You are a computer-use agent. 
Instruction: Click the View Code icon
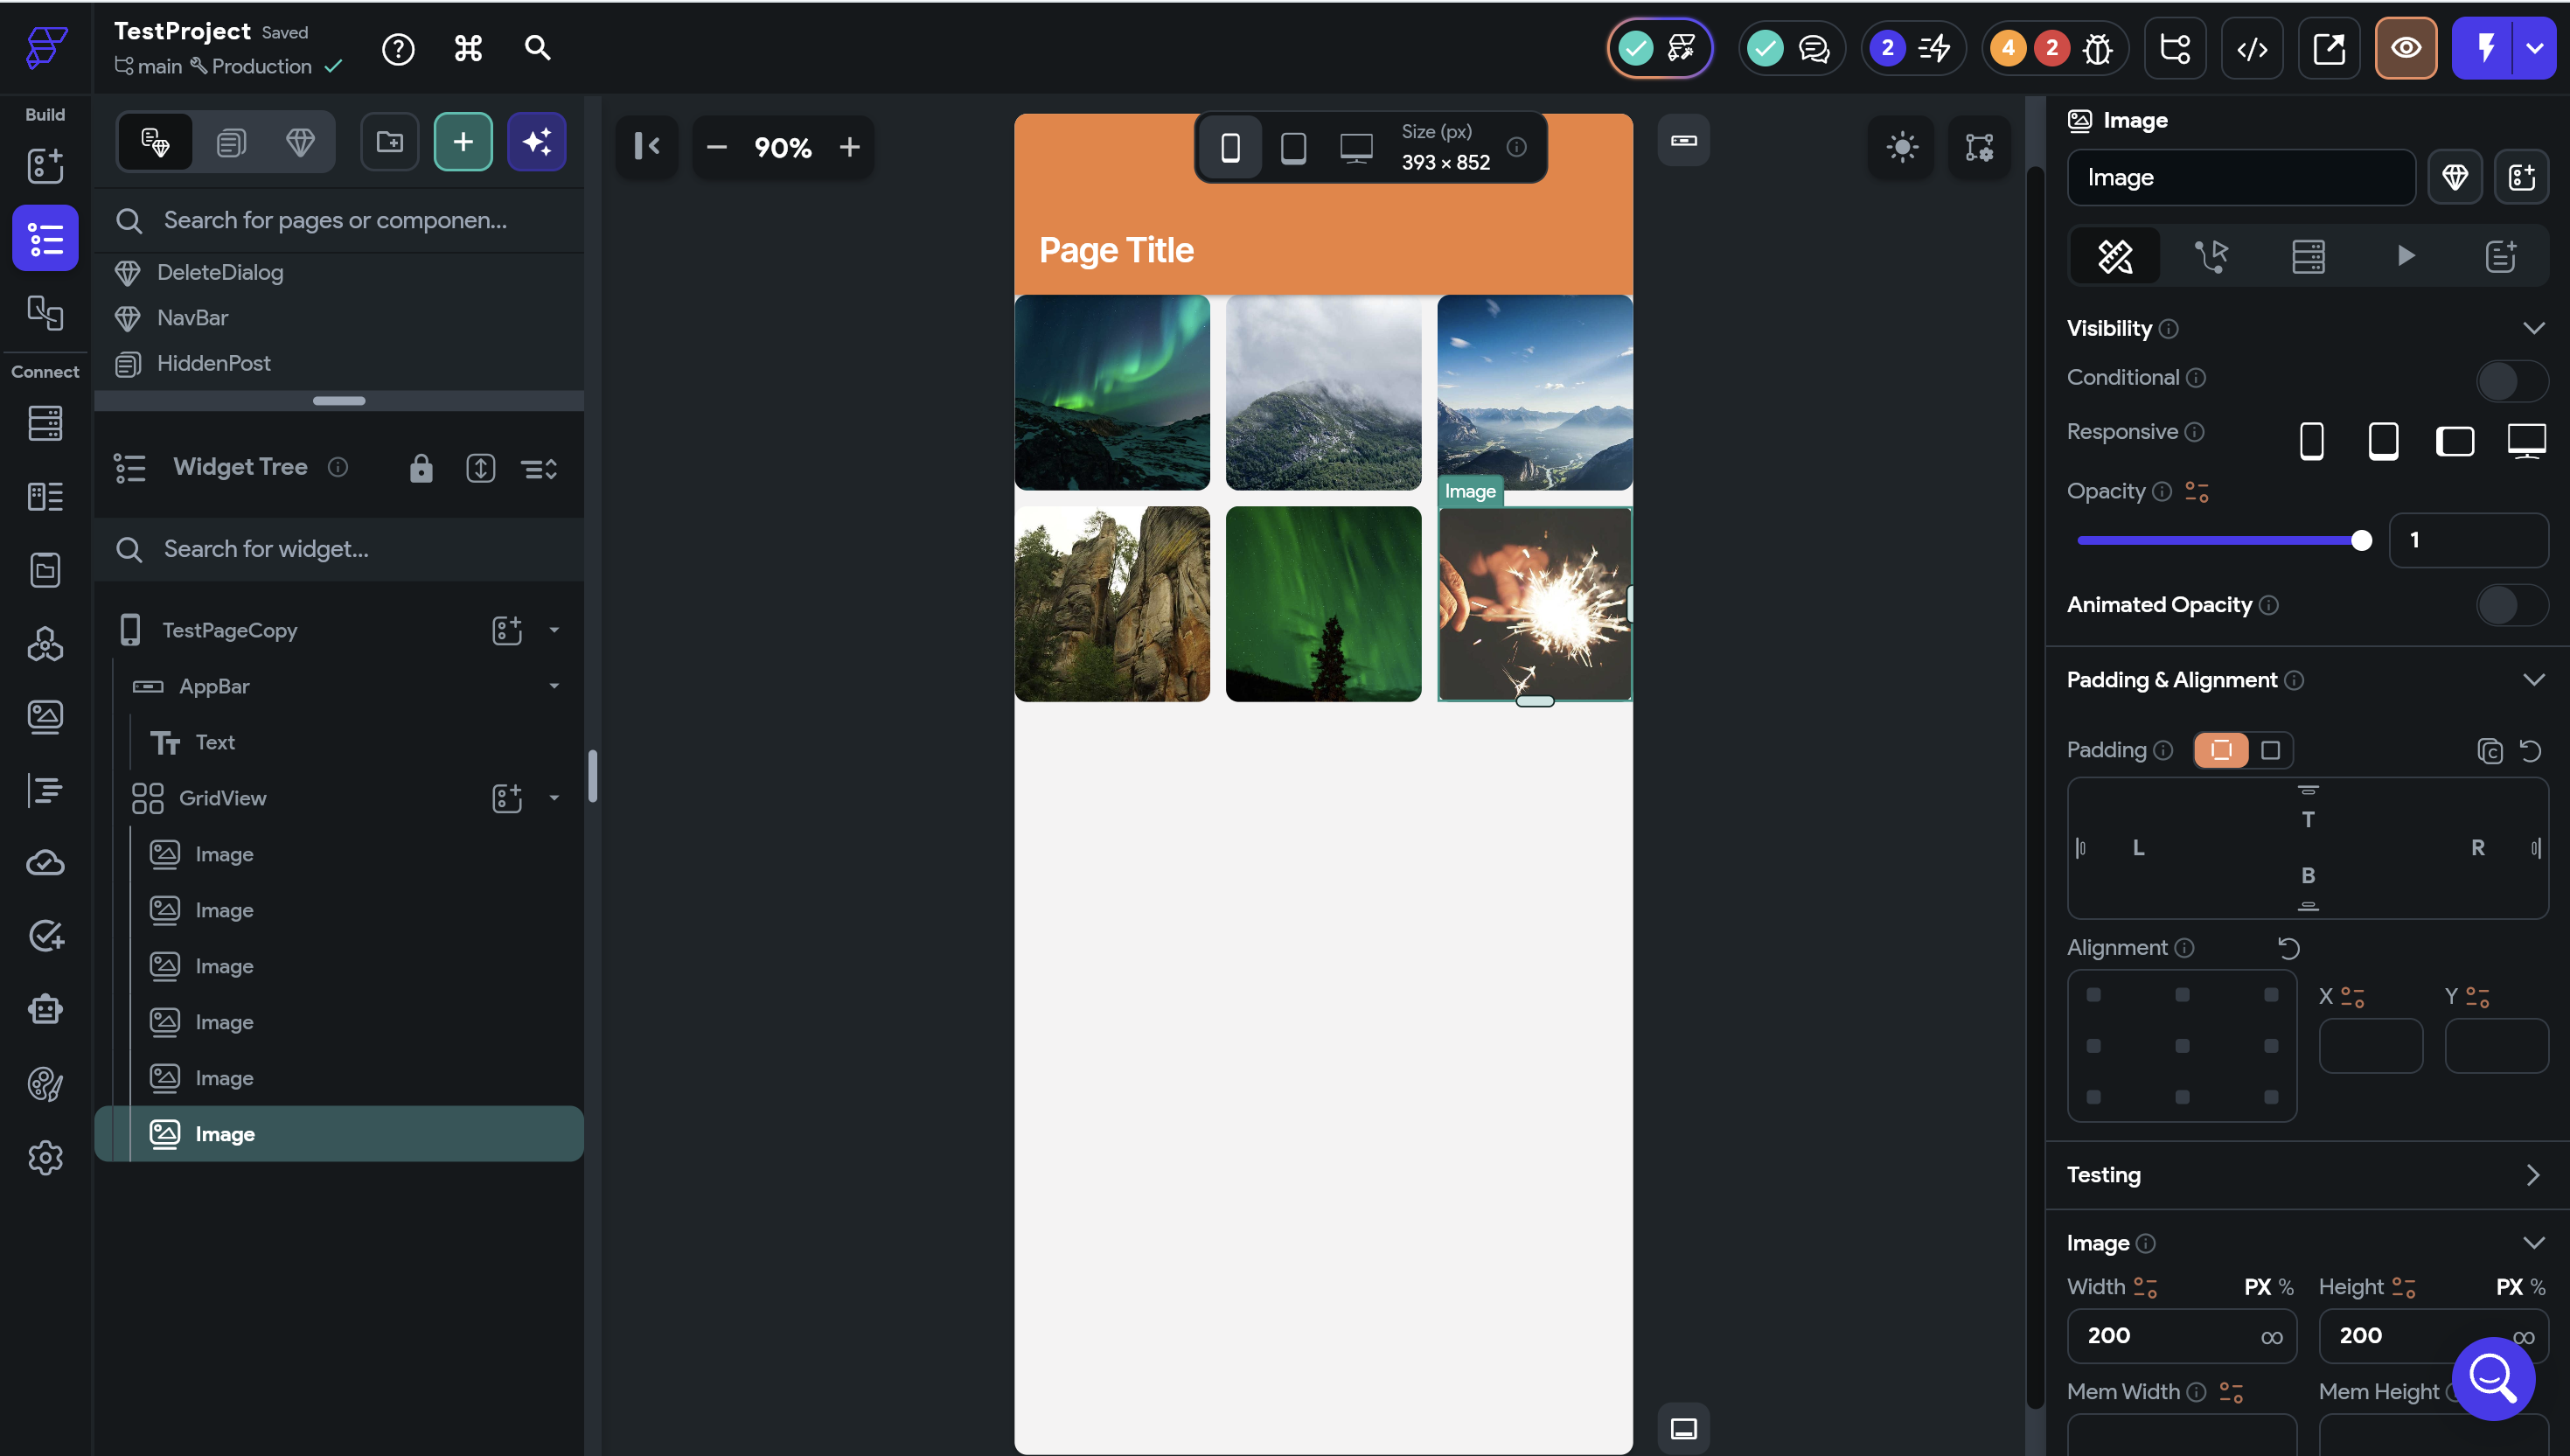pyautogui.click(x=2251, y=48)
